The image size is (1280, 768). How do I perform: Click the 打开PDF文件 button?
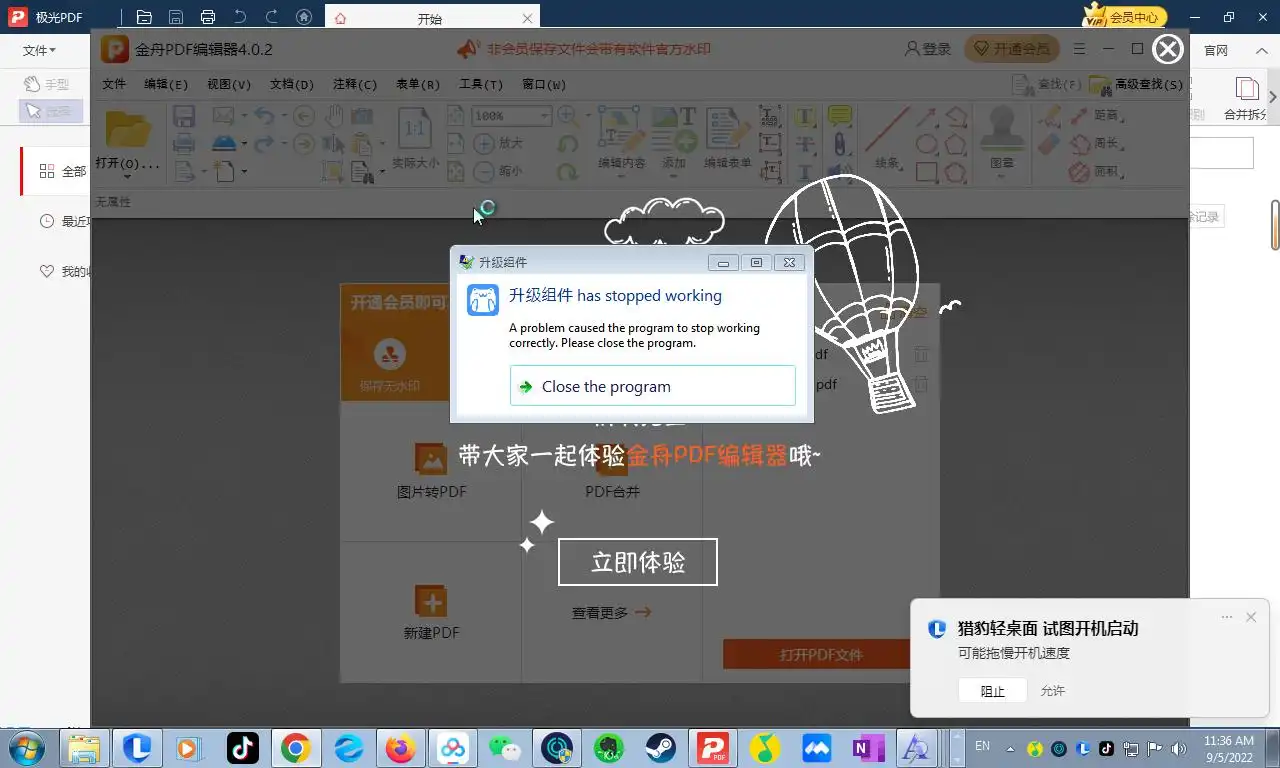(x=820, y=655)
